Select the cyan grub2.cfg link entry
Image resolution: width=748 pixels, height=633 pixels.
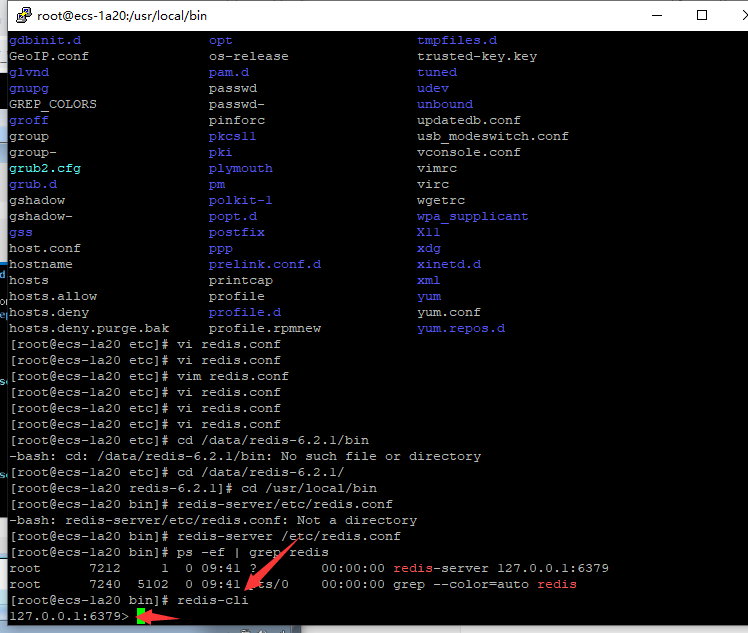[45, 168]
